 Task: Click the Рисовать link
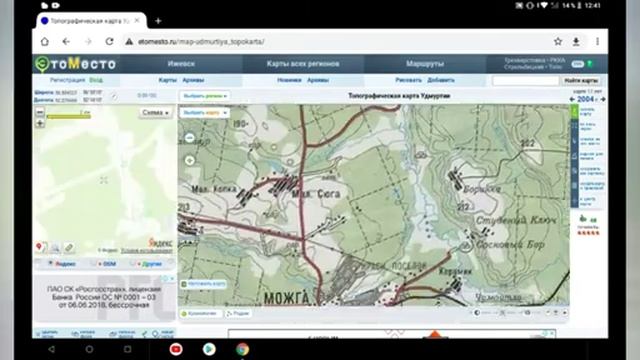coord(408,80)
